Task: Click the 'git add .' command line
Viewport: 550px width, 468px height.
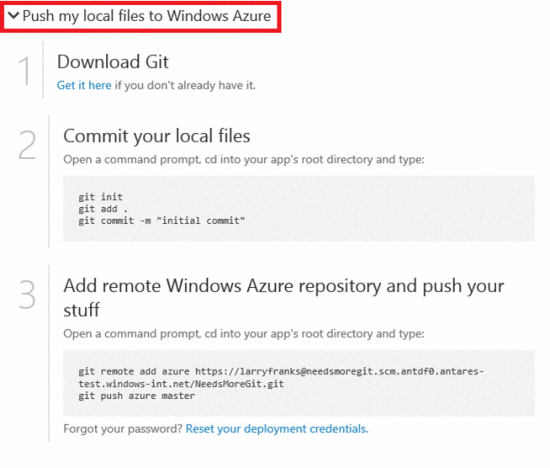Action: tap(103, 209)
